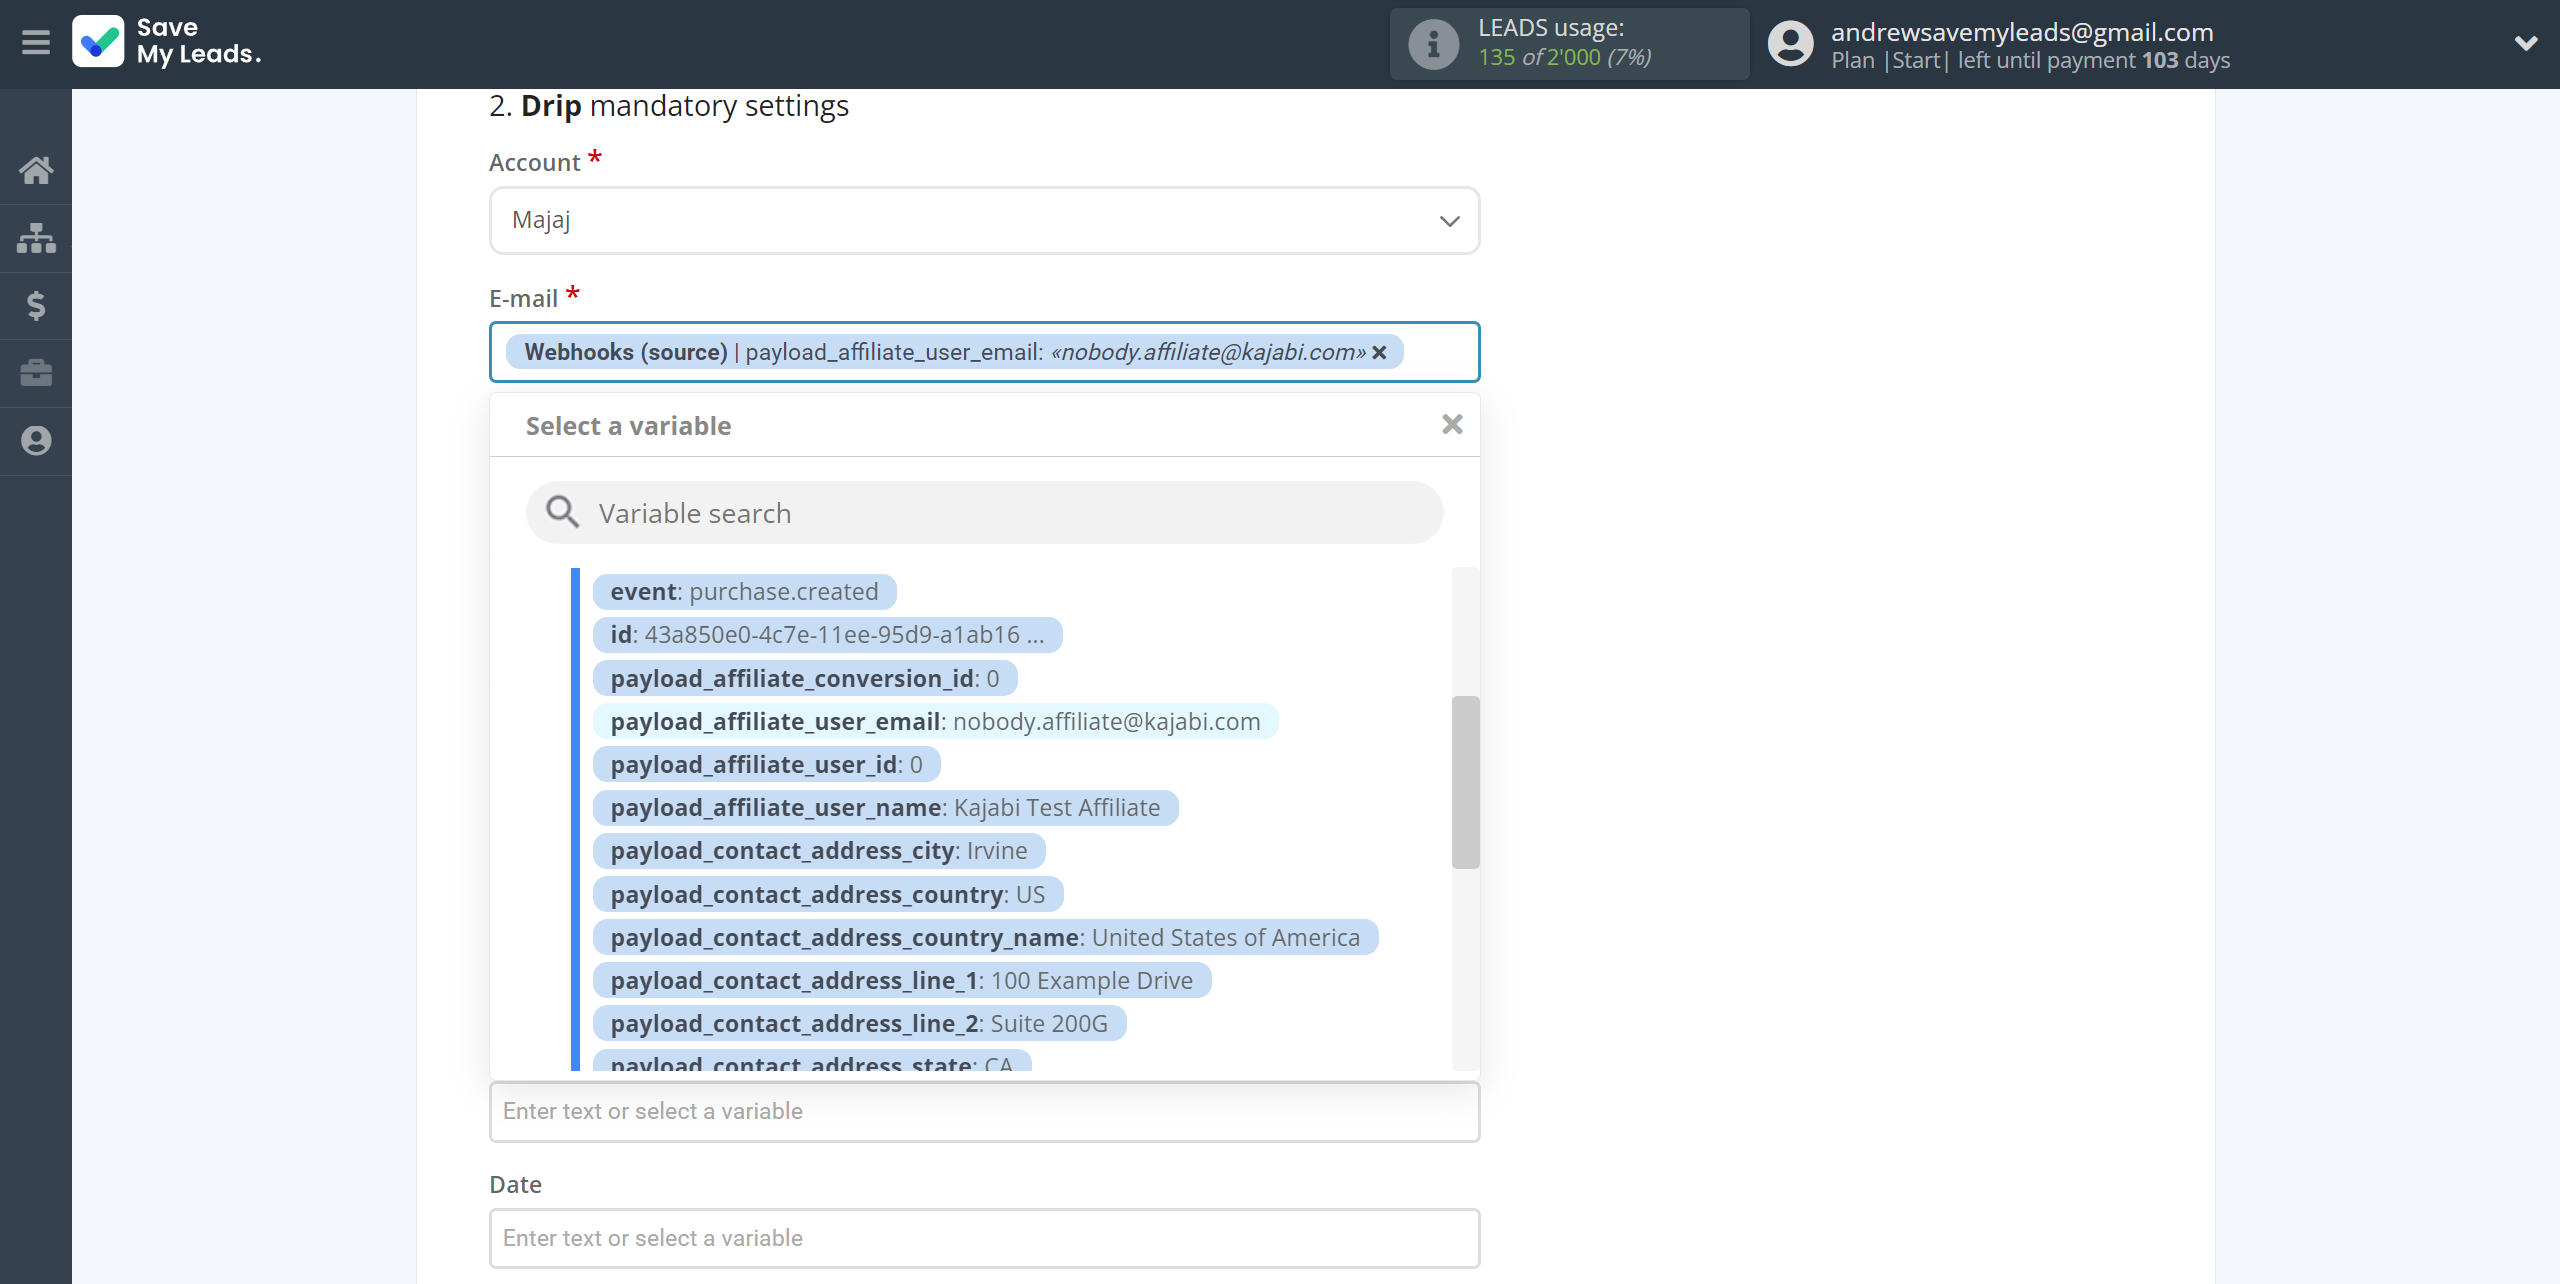Click the E-mail input field

984,352
